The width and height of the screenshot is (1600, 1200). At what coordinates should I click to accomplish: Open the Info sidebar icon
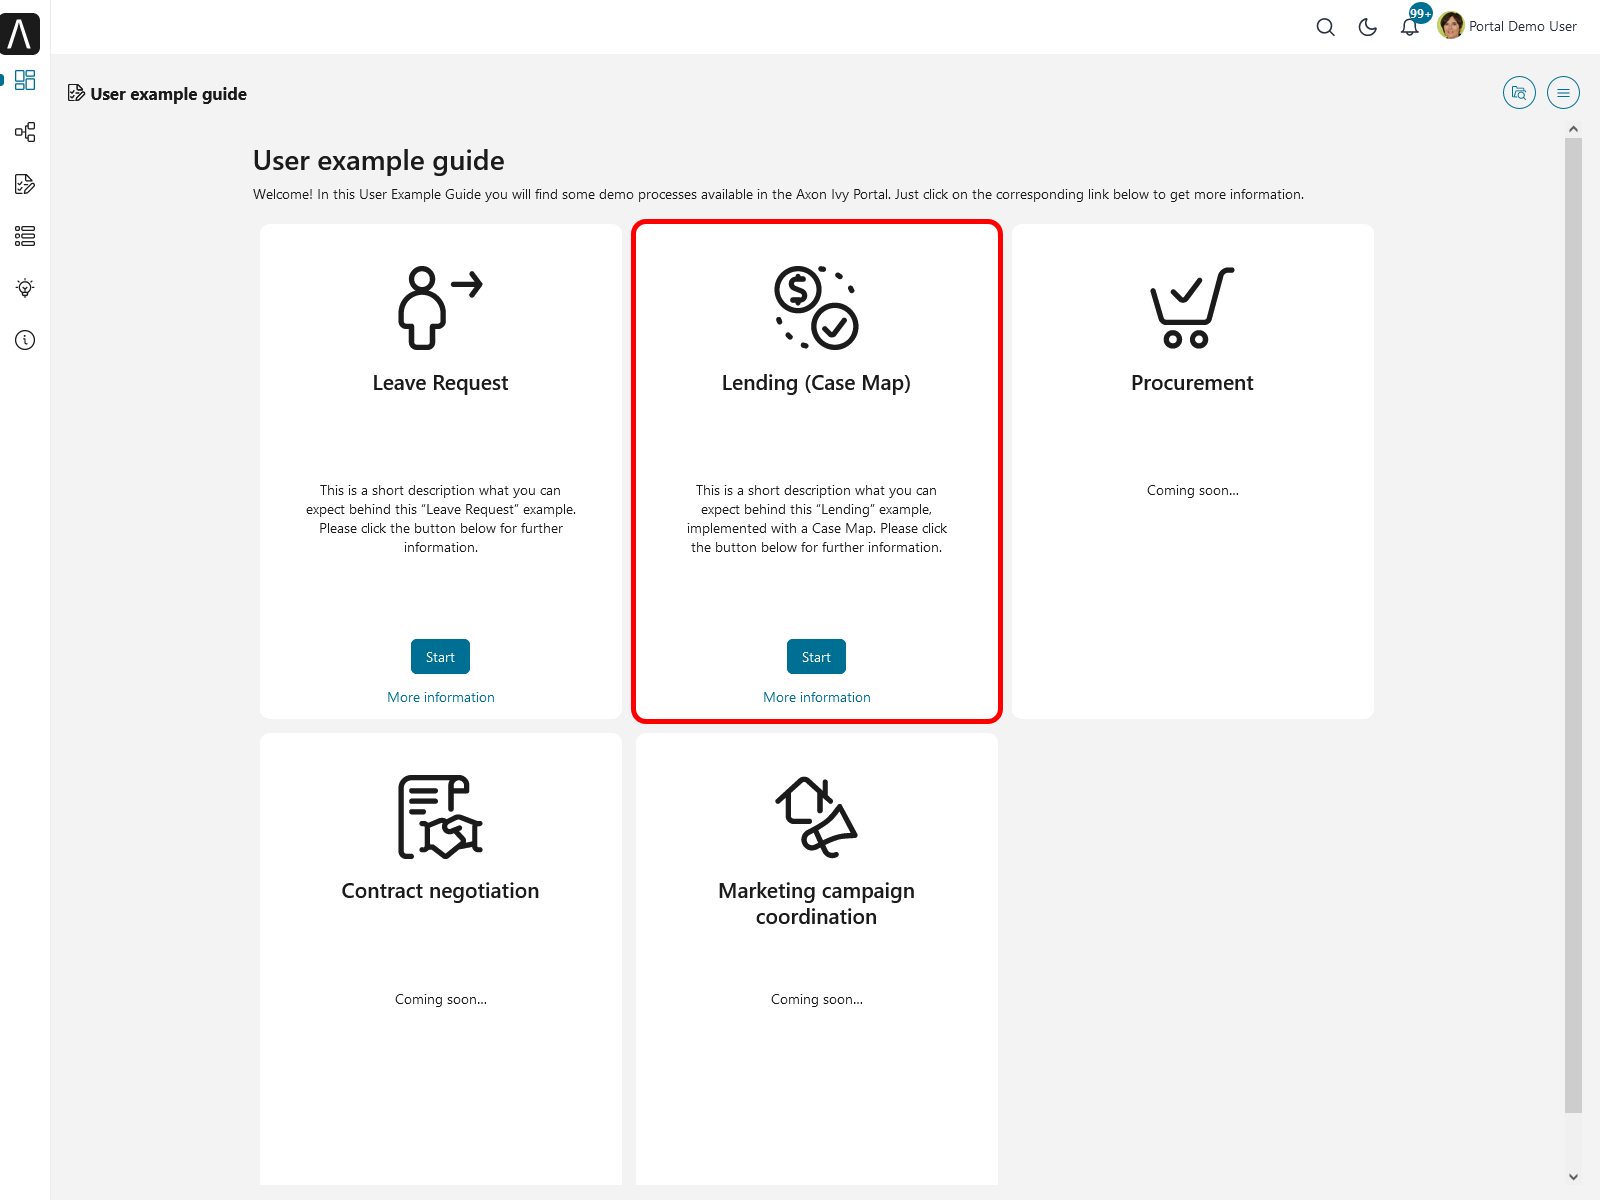coord(25,340)
